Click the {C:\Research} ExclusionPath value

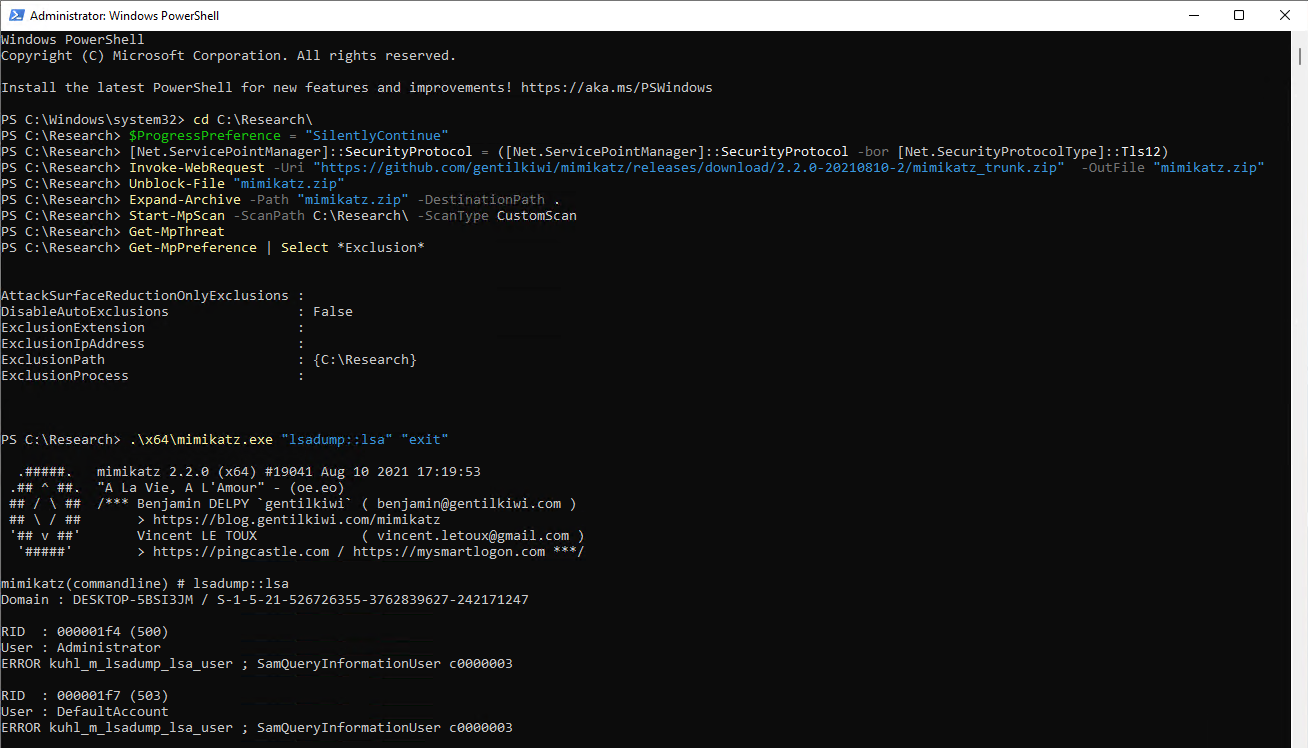pos(365,360)
